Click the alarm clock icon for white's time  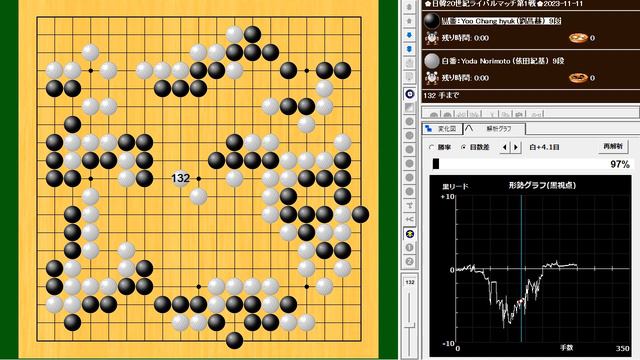click(431, 78)
